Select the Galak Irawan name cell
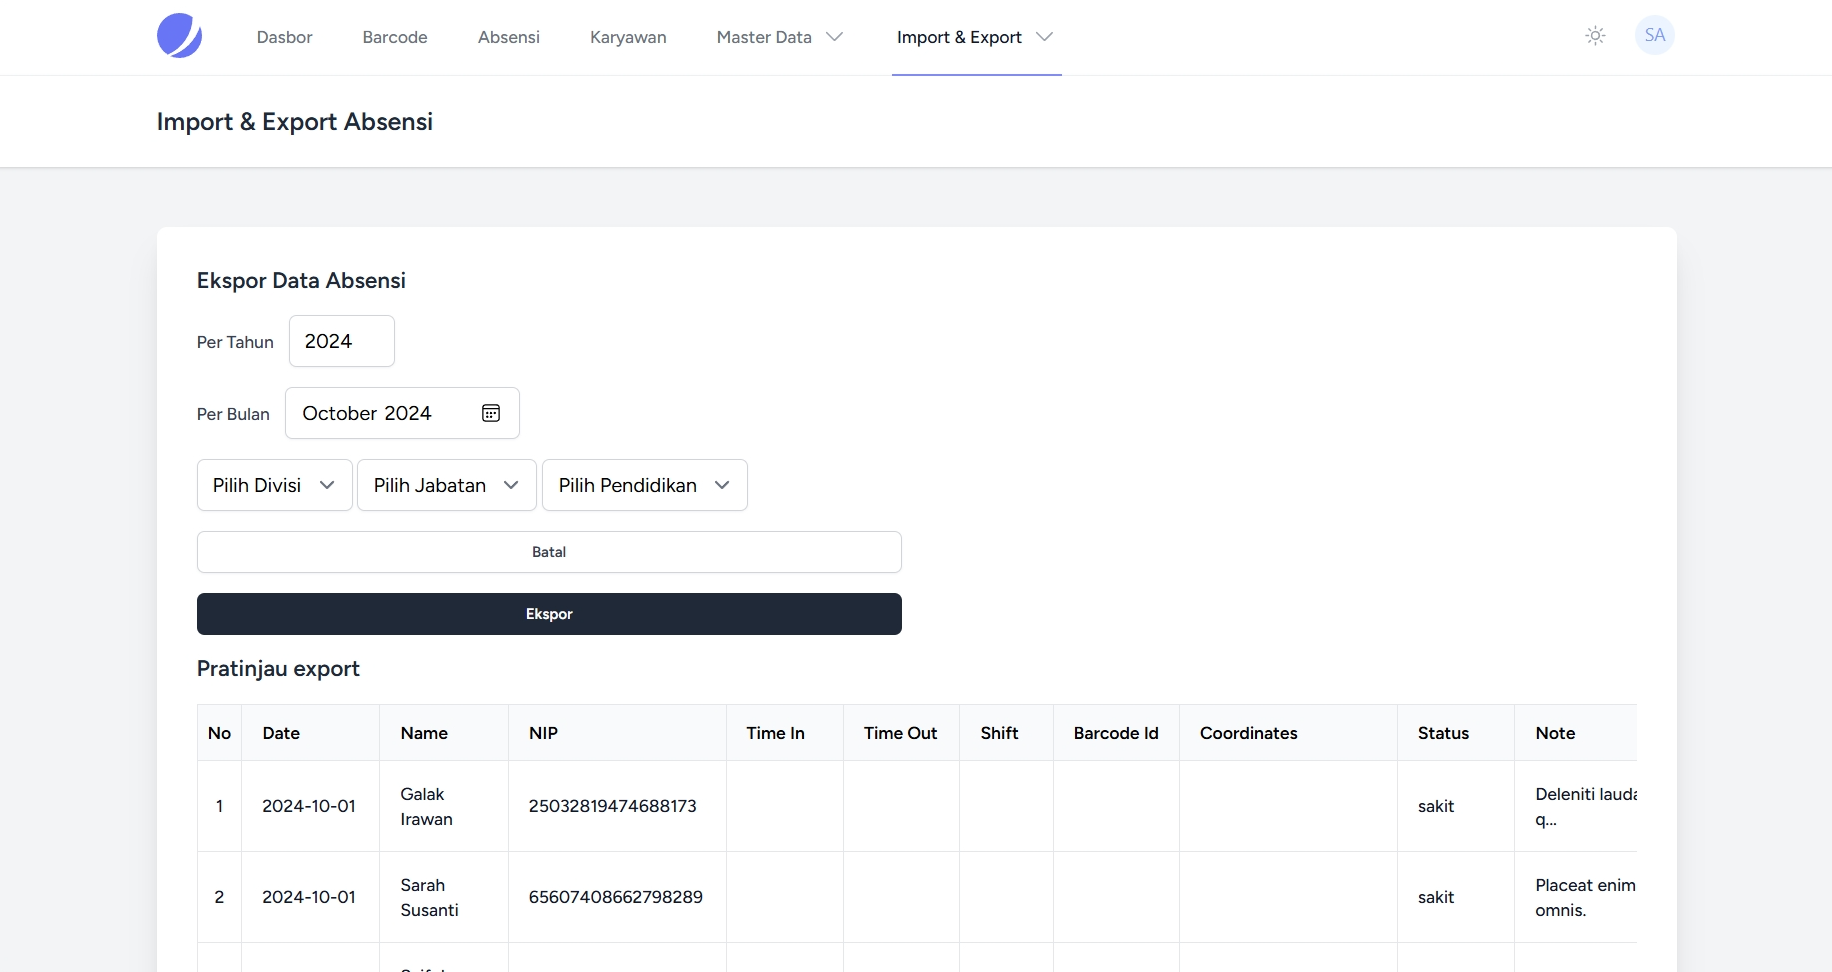This screenshot has height=972, width=1832. click(427, 806)
